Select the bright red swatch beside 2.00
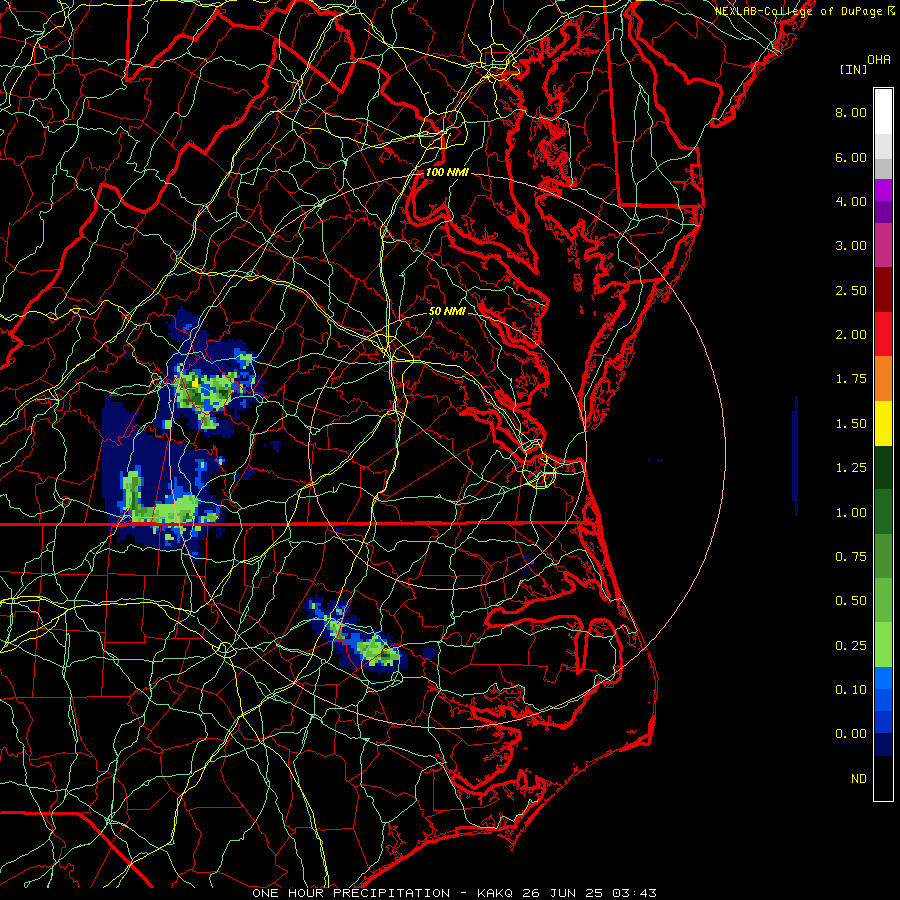 [x=883, y=334]
